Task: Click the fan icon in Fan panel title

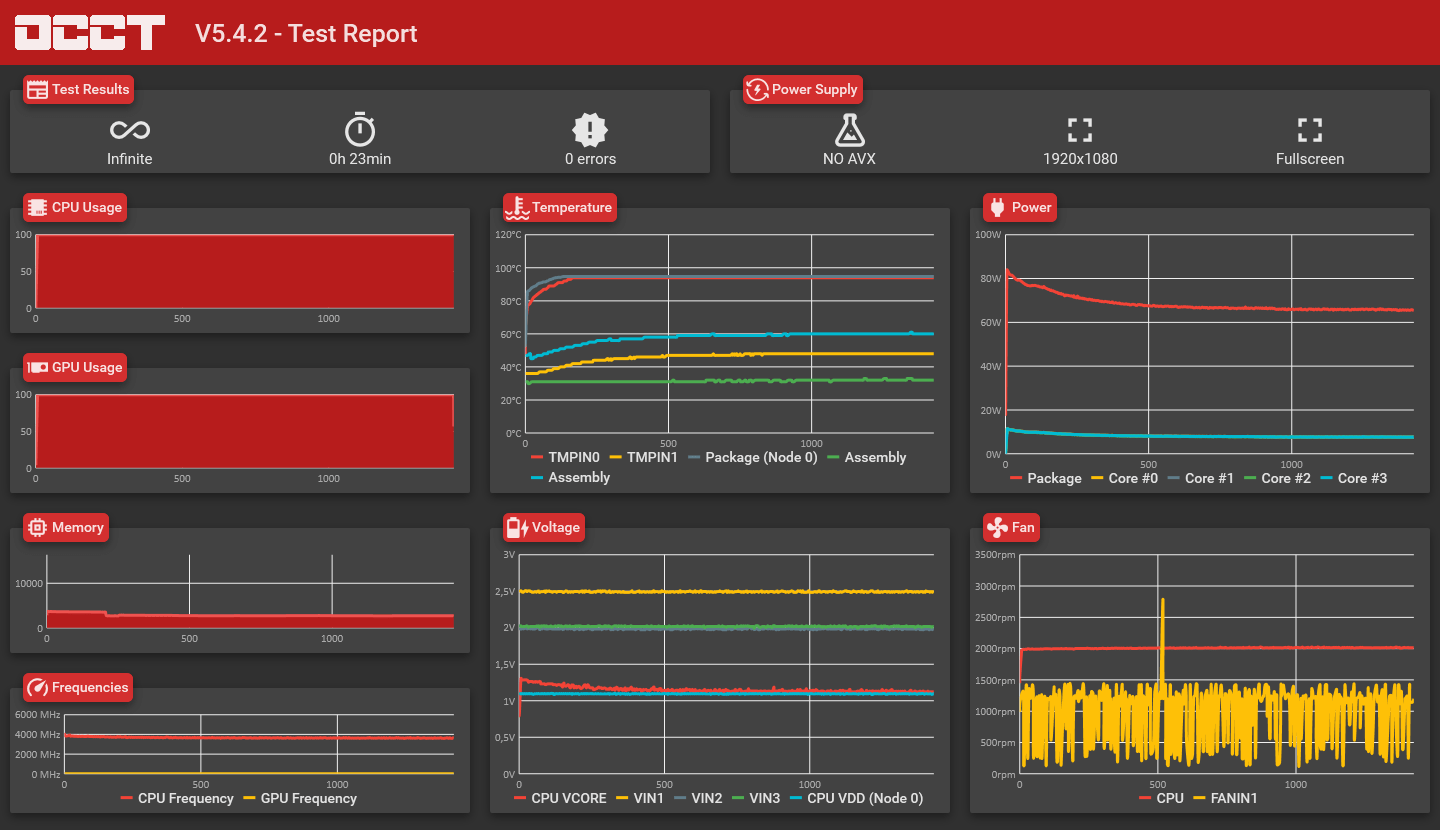Action: tap(997, 527)
